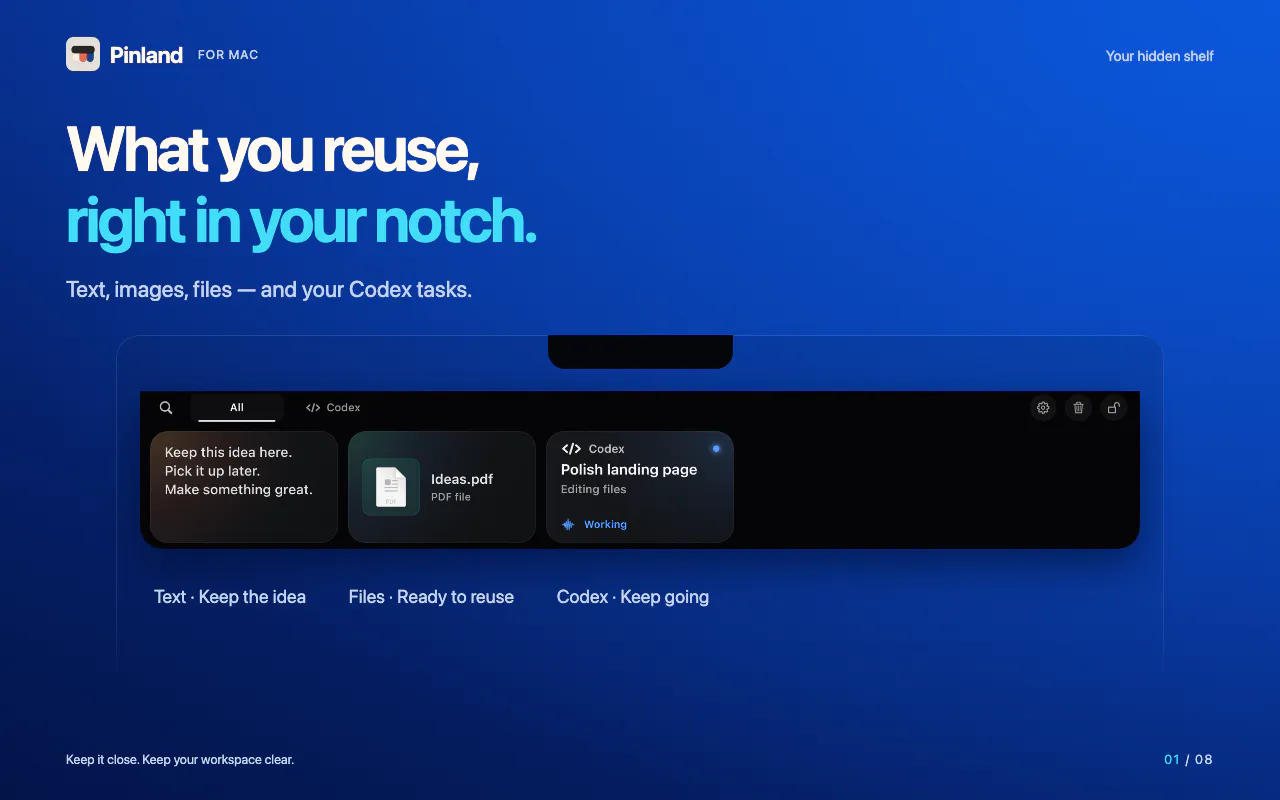The height and width of the screenshot is (800, 1280).
Task: Click the 'Text, images, files' subtitle line
Action: coord(269,290)
